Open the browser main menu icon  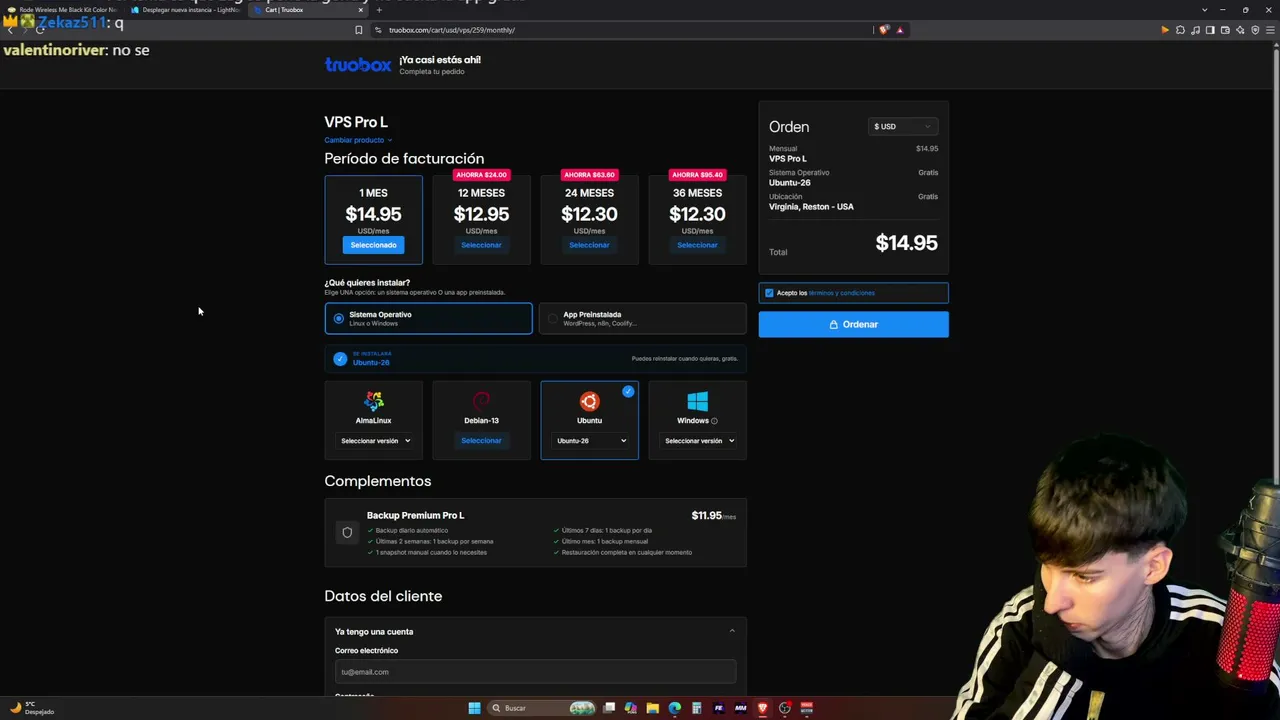[x=1269, y=30]
